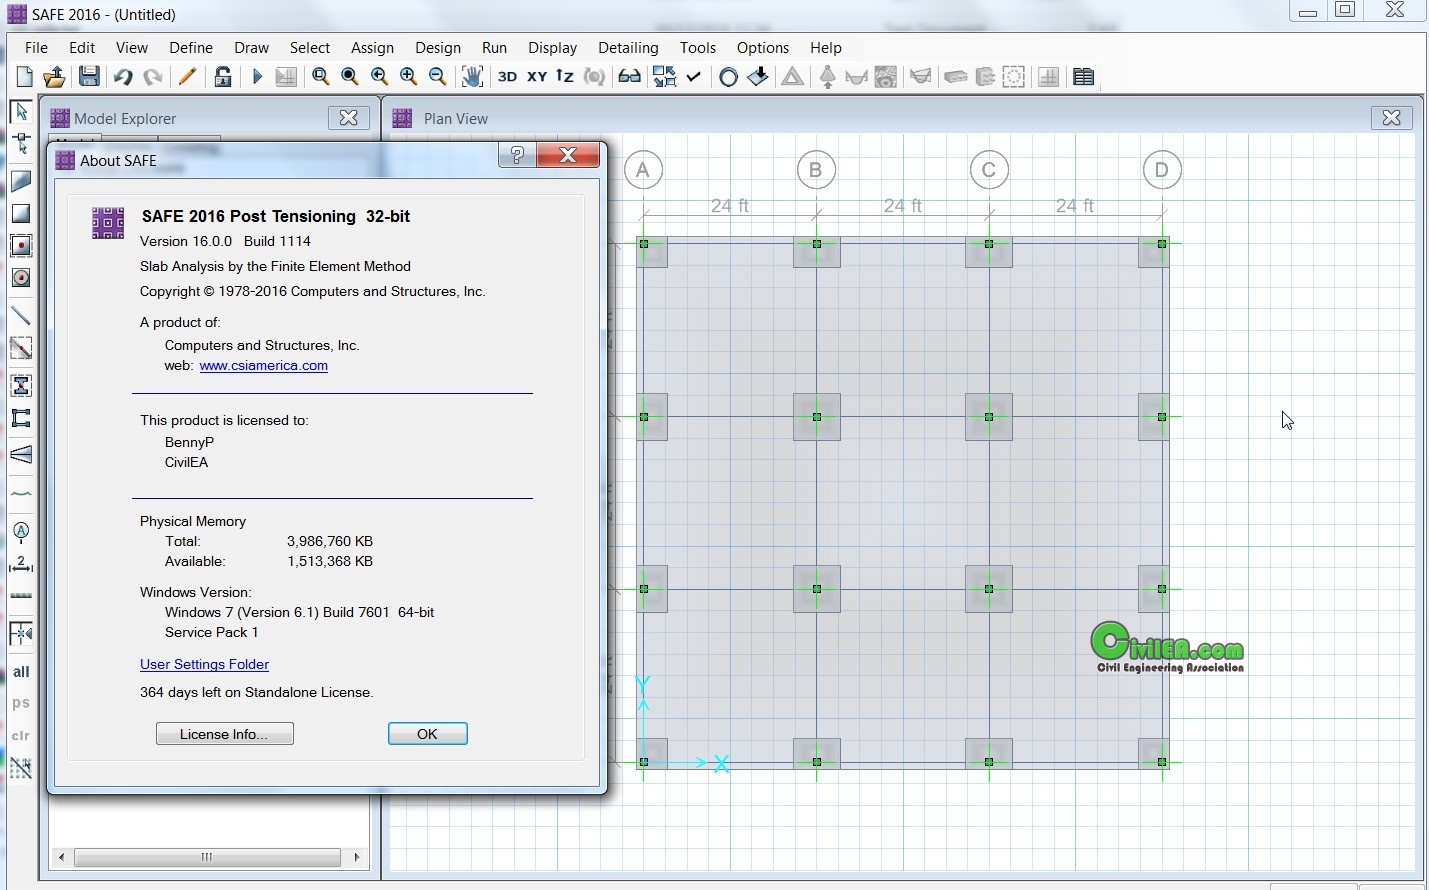
Task: Click the triangle warning toolbar icon
Action: pos(792,77)
